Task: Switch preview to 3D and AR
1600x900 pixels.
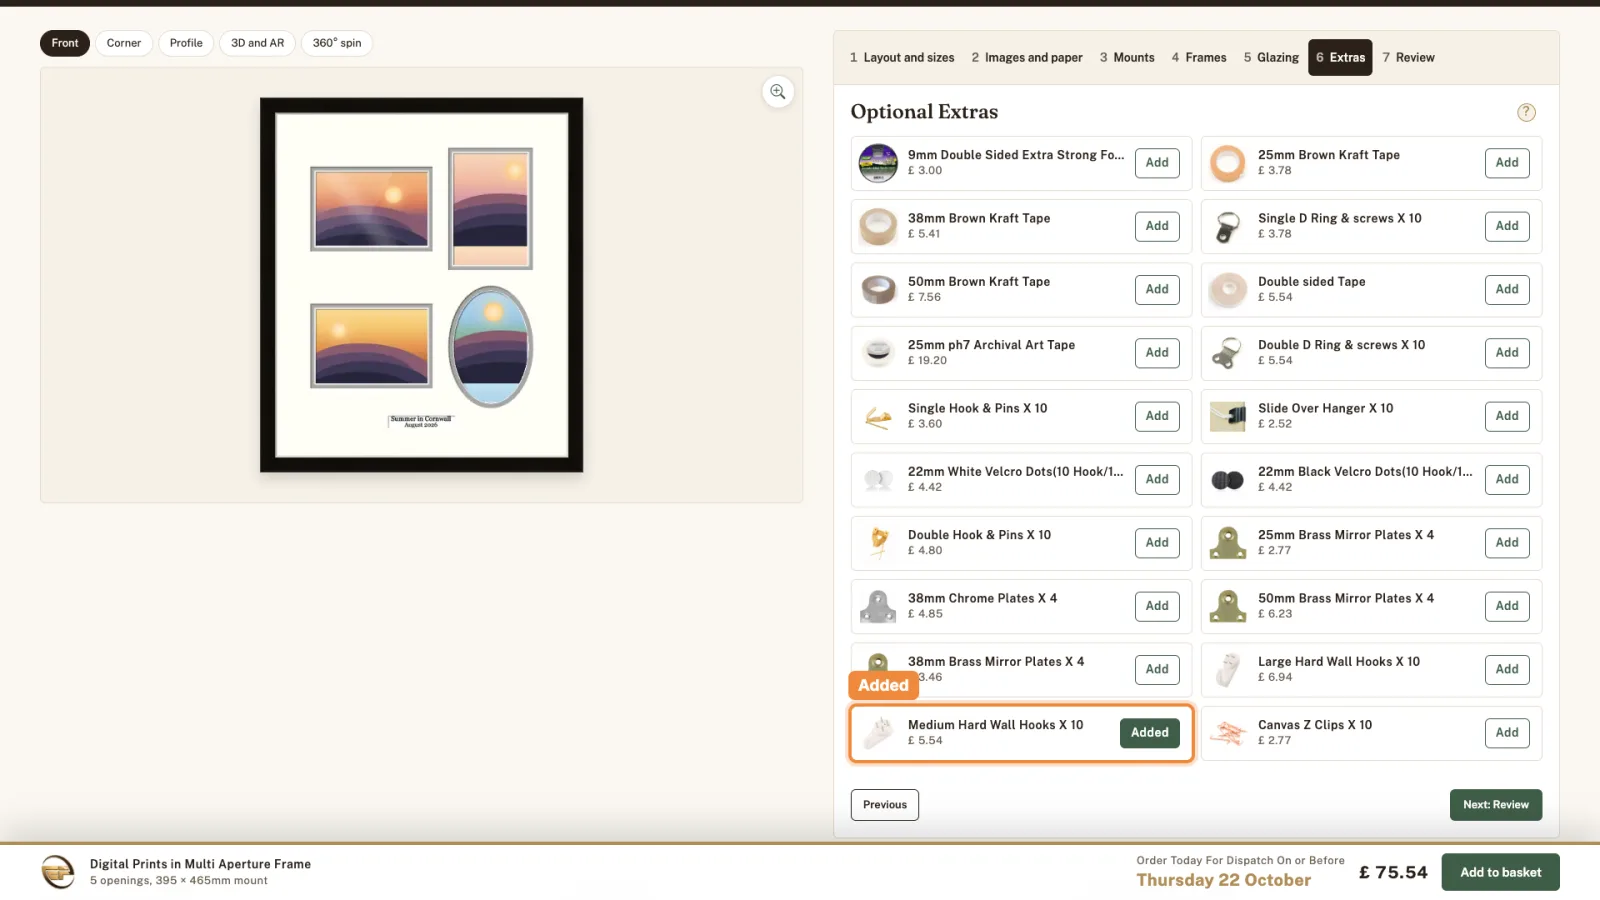Action: pyautogui.click(x=258, y=43)
